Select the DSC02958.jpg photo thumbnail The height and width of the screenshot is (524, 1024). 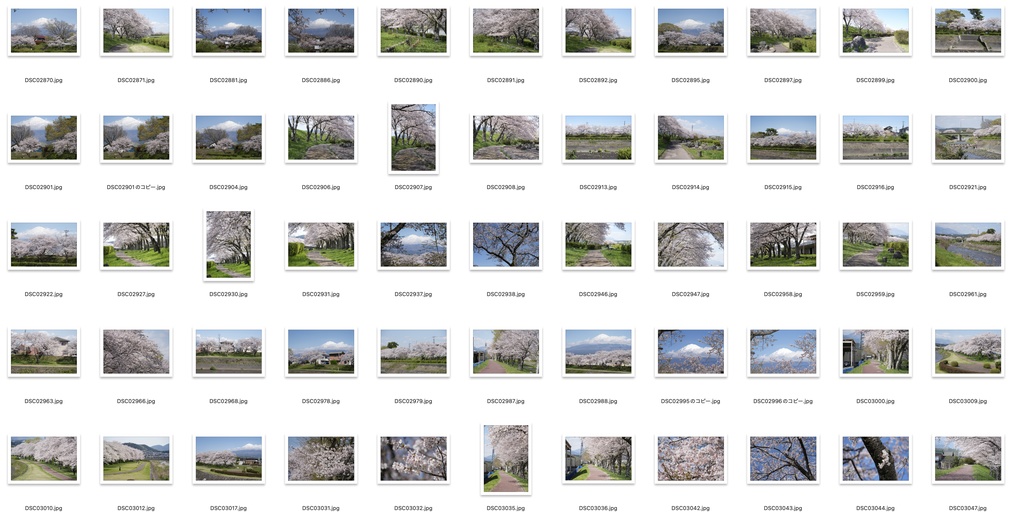point(783,245)
